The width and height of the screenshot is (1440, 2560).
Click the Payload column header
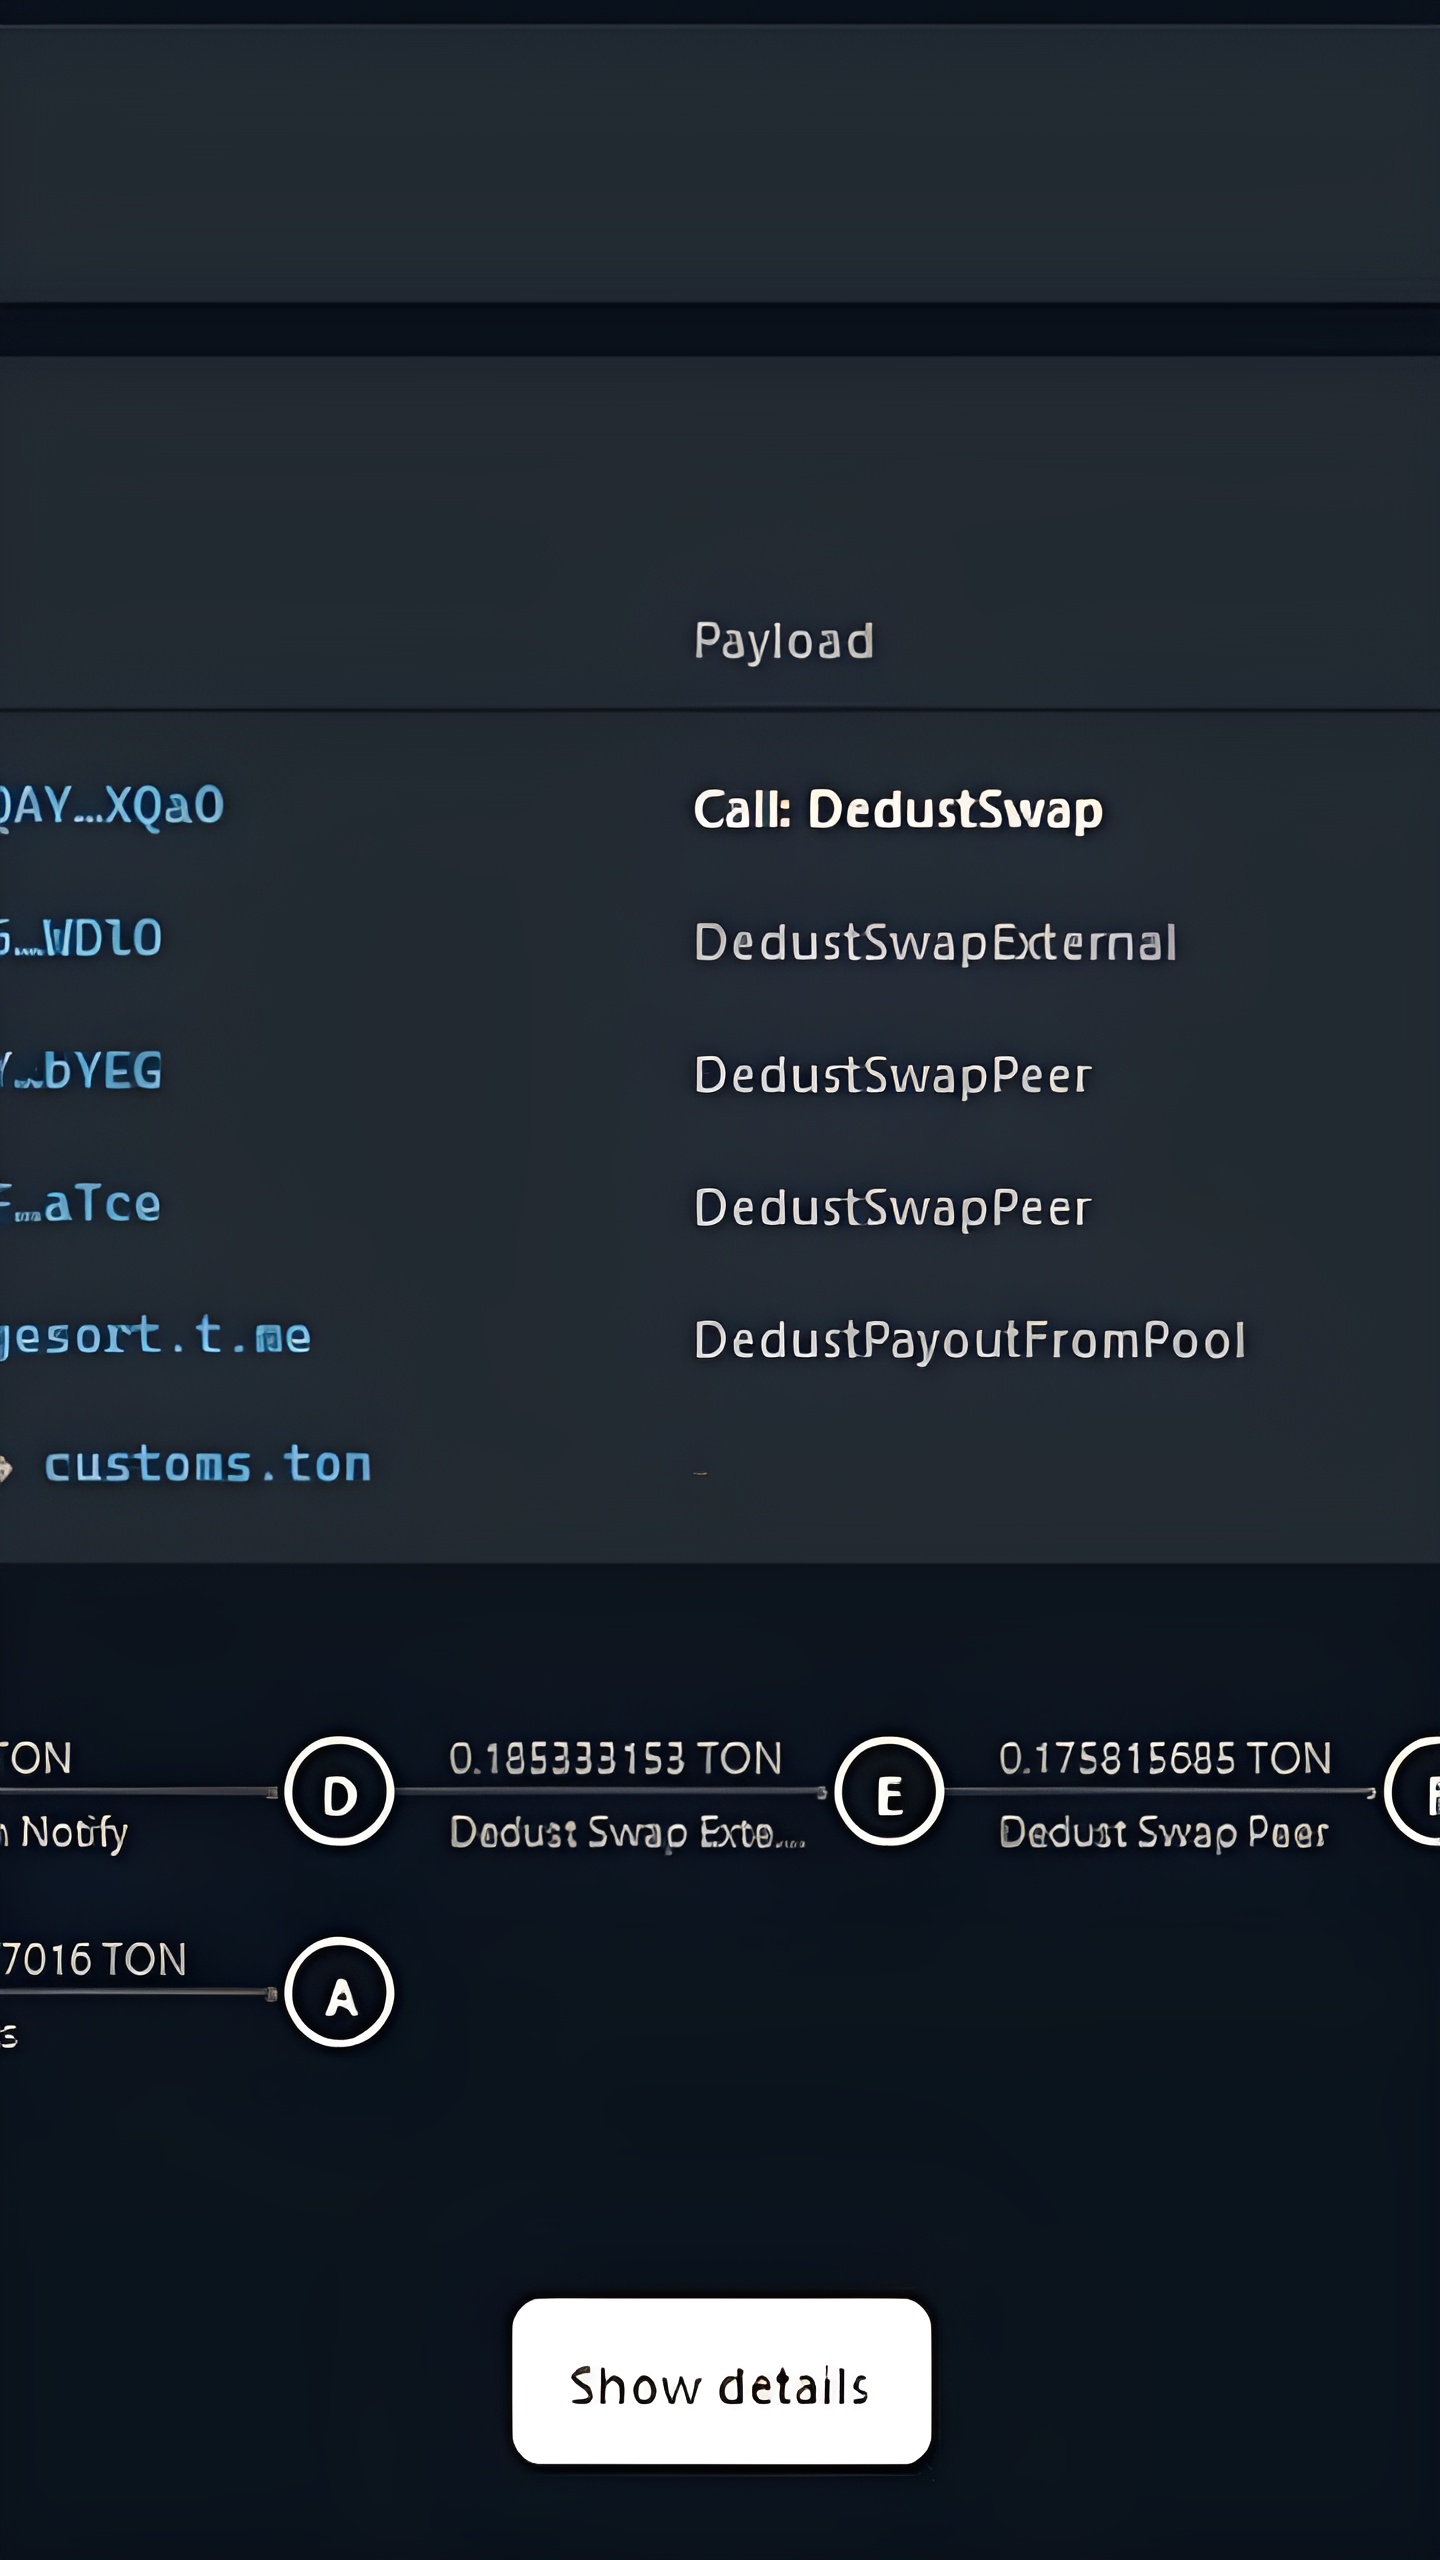(x=784, y=641)
